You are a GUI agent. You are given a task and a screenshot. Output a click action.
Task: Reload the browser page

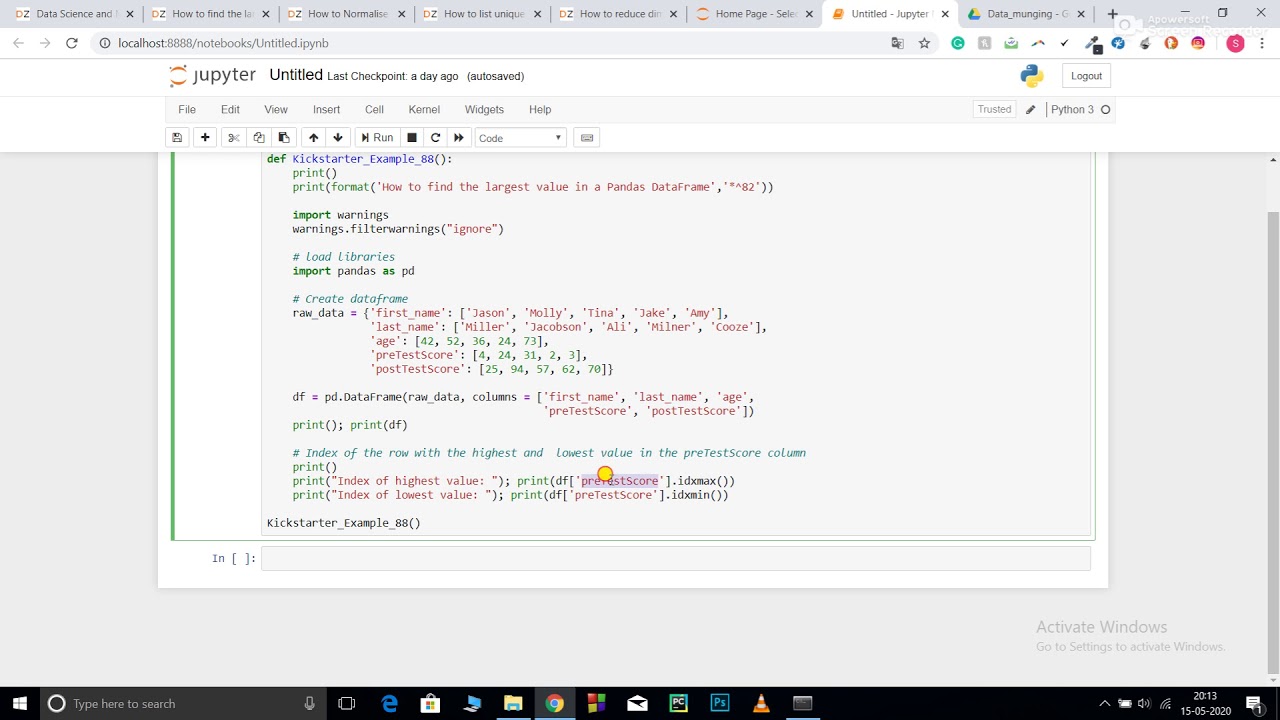click(71, 43)
